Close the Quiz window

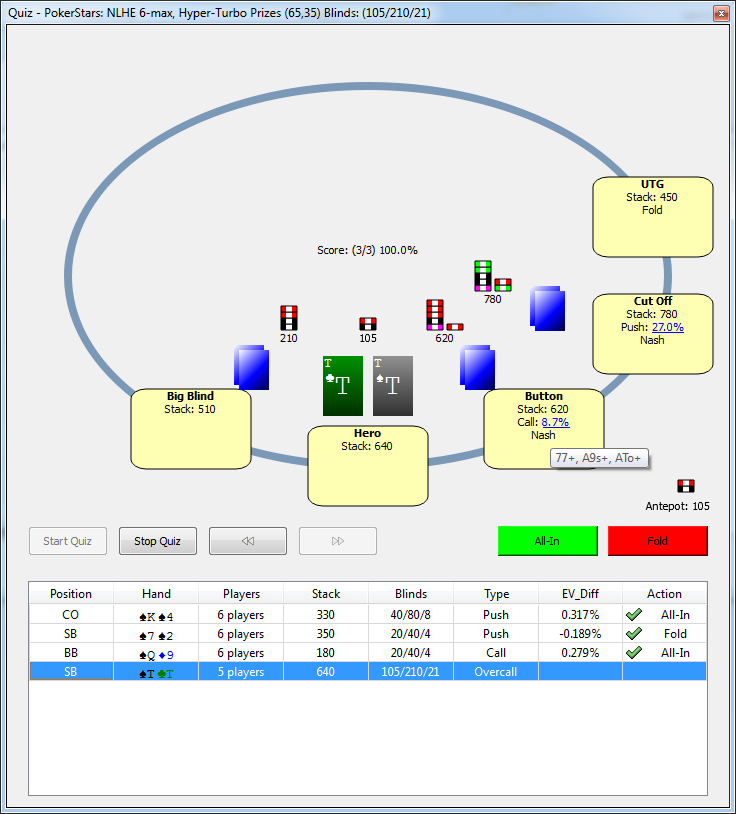[719, 13]
